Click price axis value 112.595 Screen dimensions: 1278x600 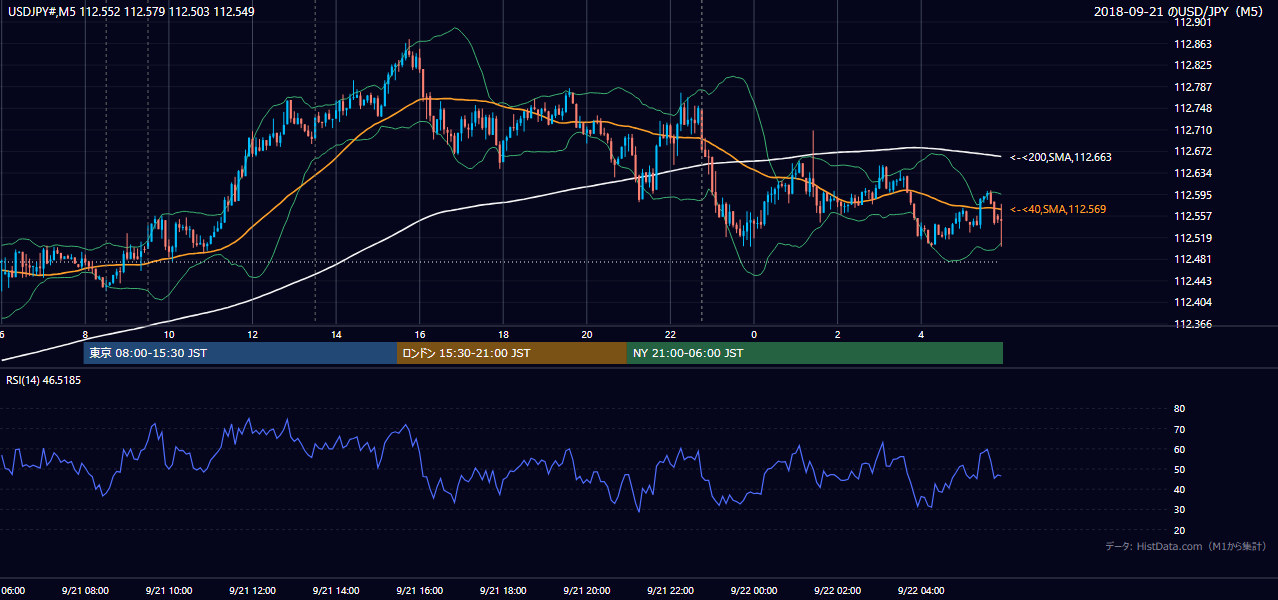[1192, 195]
